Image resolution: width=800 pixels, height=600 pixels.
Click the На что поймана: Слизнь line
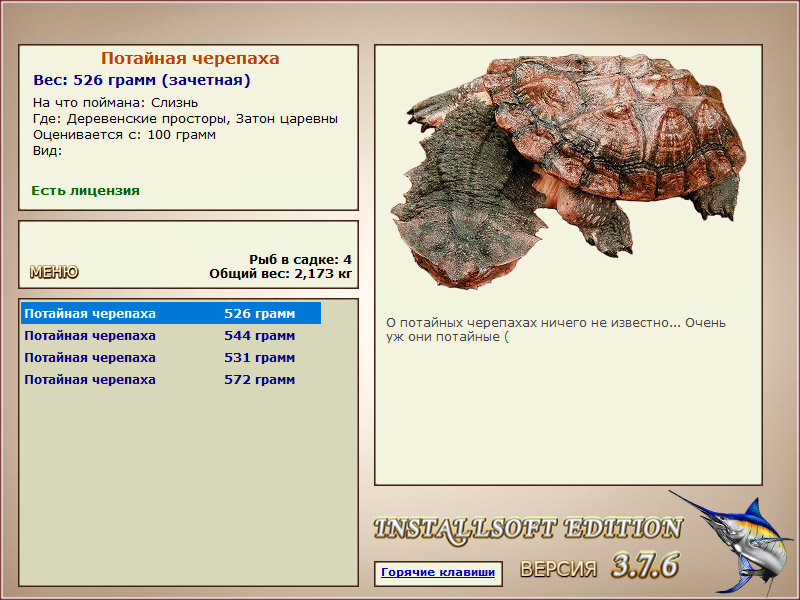pos(115,103)
